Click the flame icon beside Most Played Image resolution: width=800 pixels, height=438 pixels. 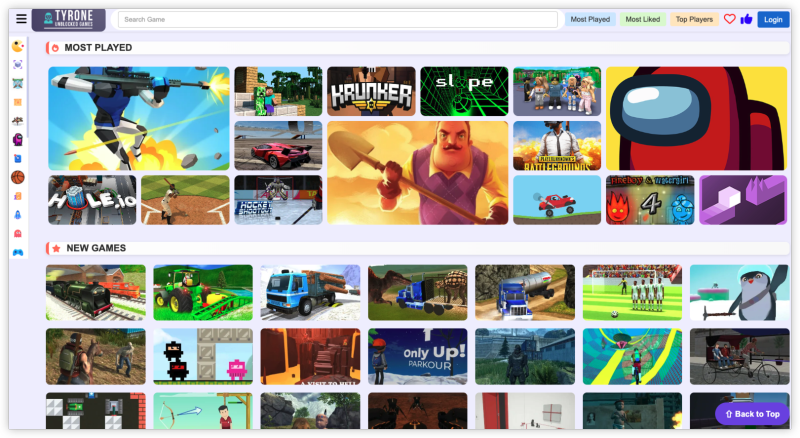point(55,48)
